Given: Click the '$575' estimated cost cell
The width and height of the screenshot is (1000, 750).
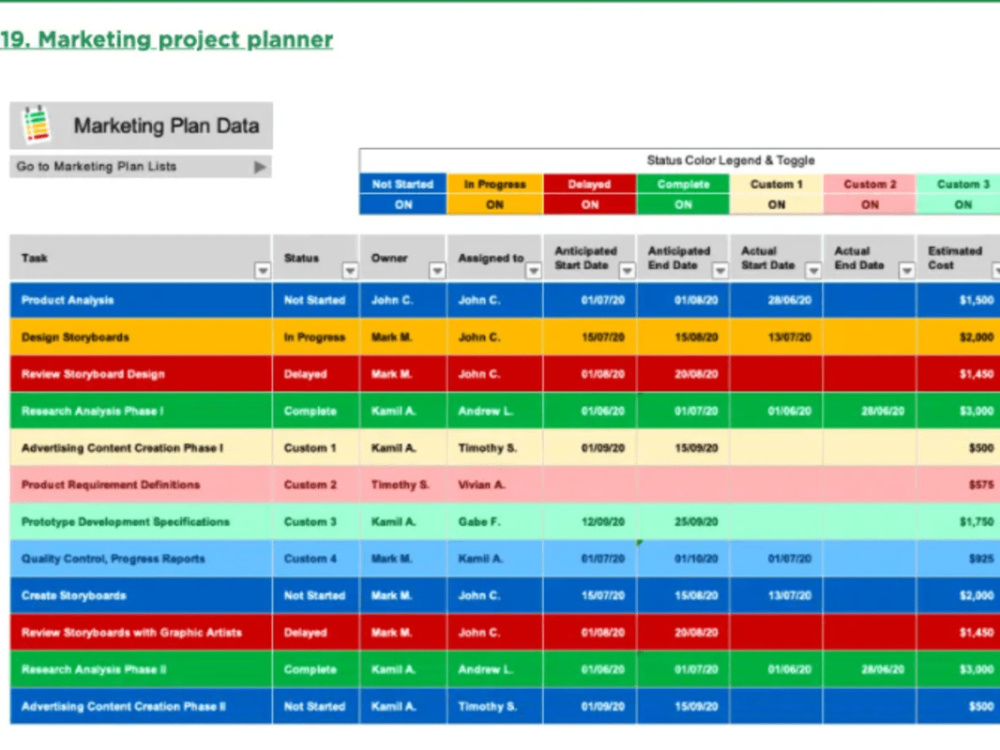Looking at the screenshot, I should tap(959, 485).
